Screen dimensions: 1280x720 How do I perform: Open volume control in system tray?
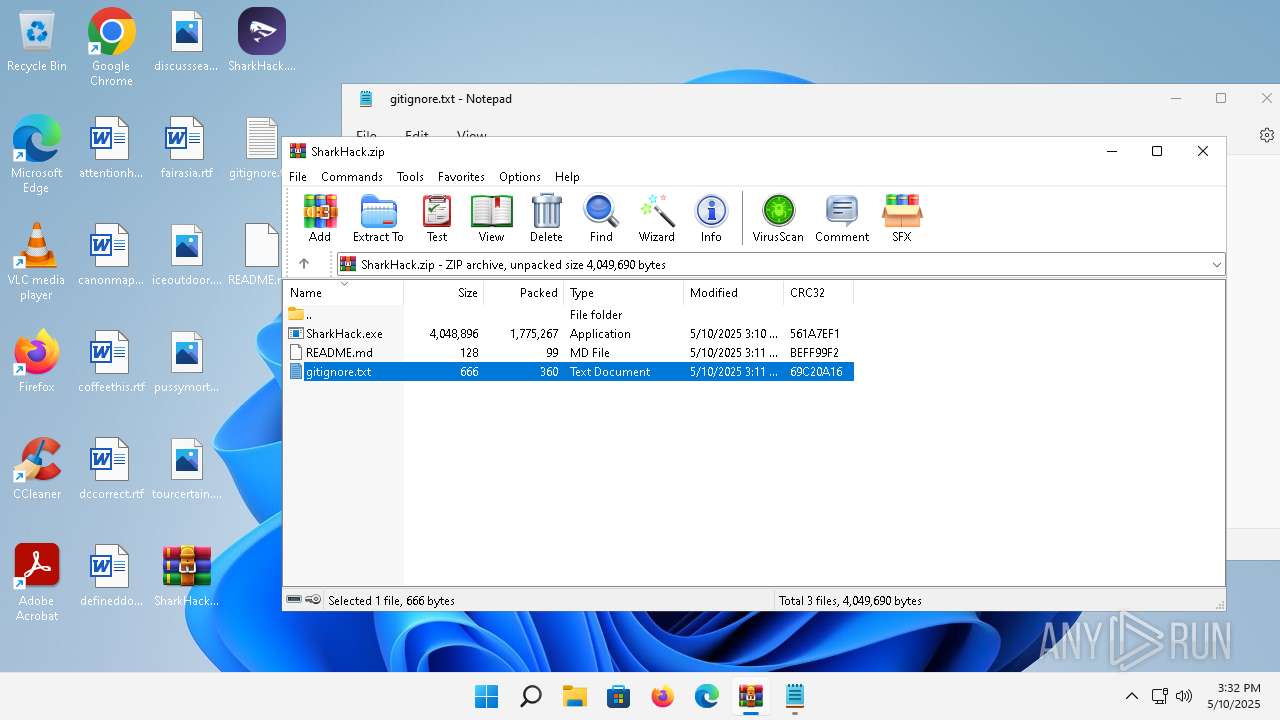pos(1184,696)
